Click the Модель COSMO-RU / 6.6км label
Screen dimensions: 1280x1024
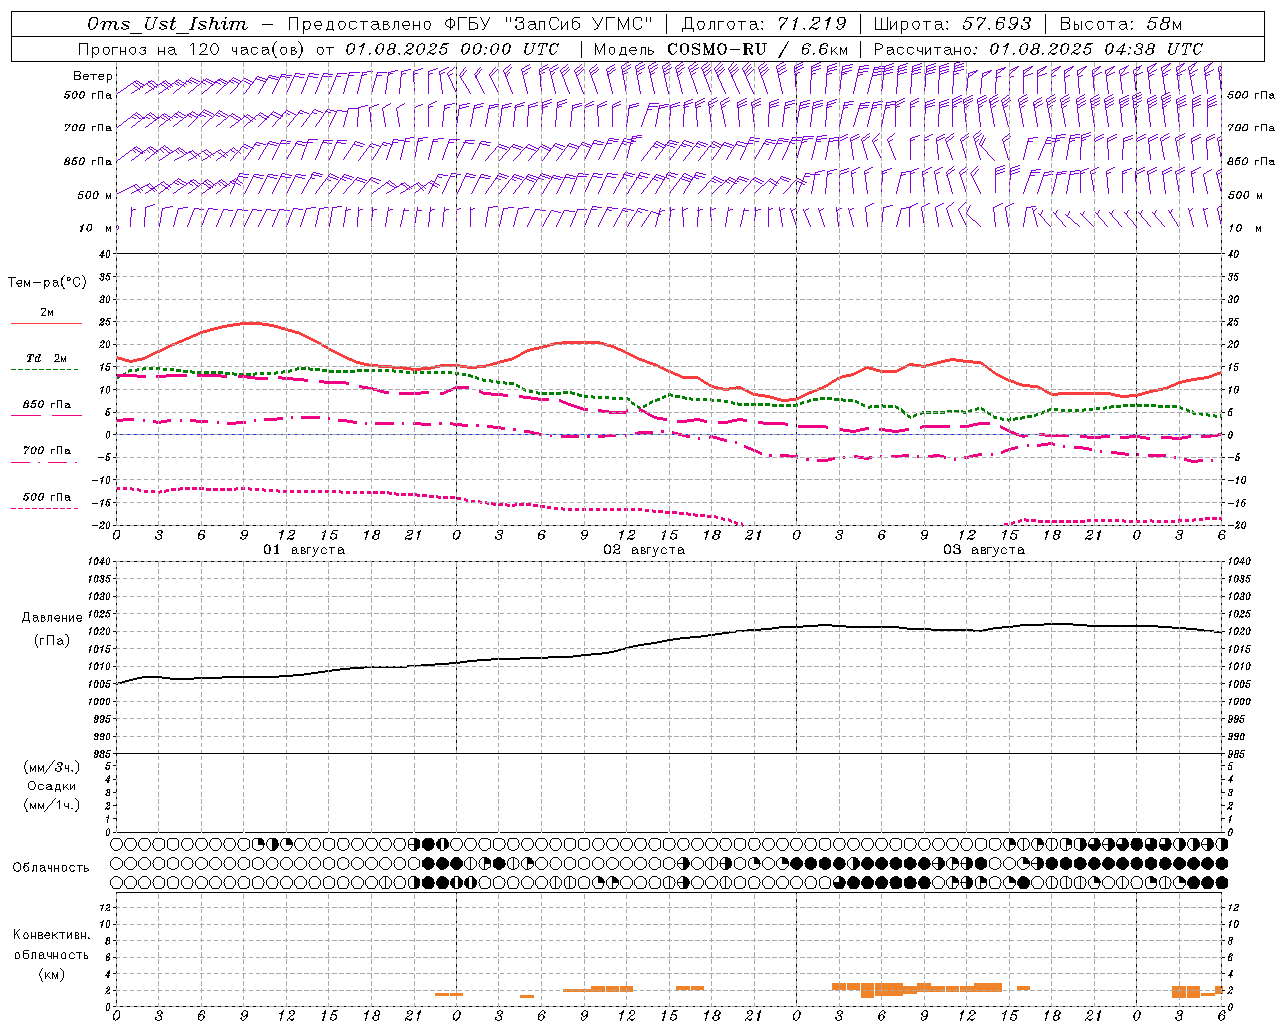point(720,49)
